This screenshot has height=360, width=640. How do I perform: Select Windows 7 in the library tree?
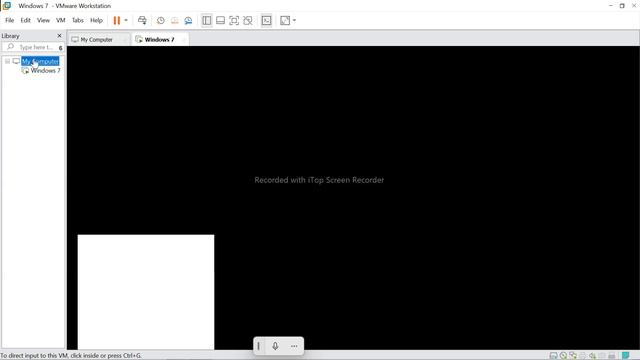[45, 71]
